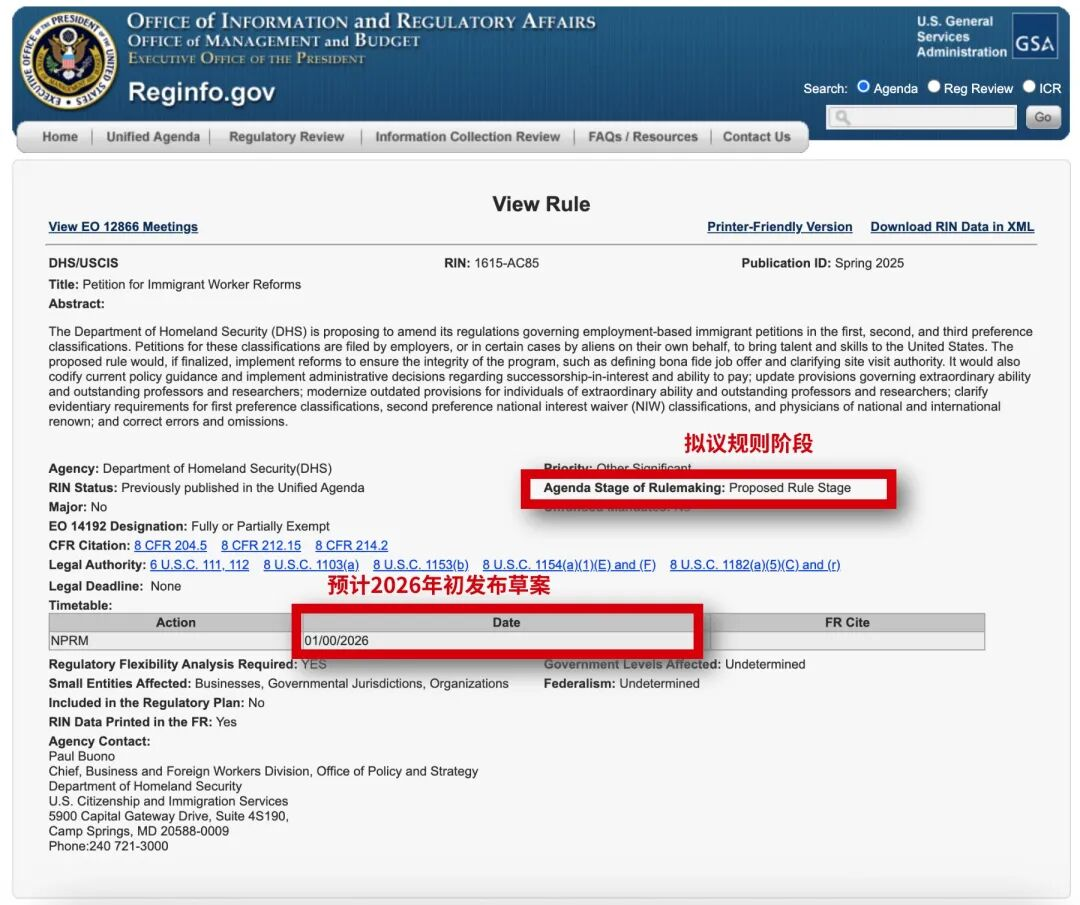
Task: Open the Unified Agenda menu
Action: pos(153,137)
